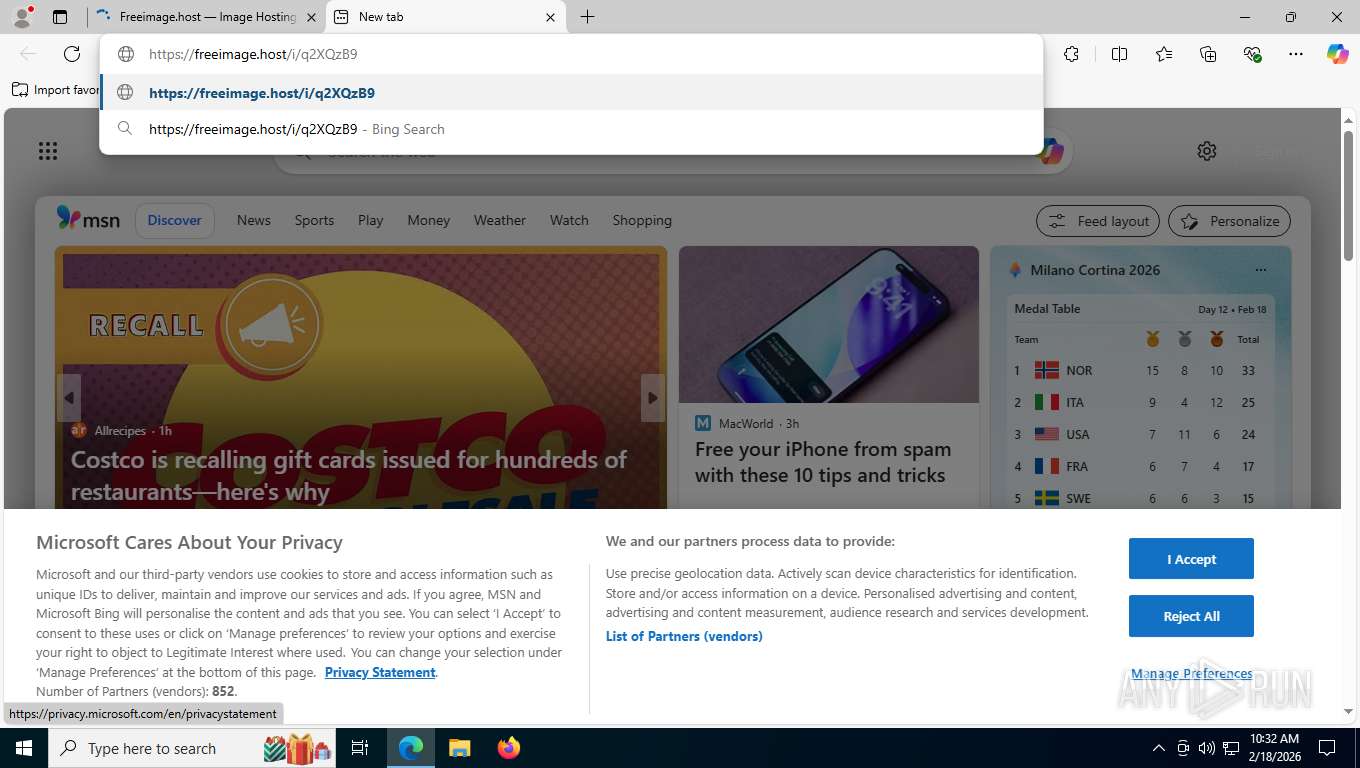The width and height of the screenshot is (1360, 768).
Task: Open the Favorites star icon
Action: click(x=1164, y=54)
